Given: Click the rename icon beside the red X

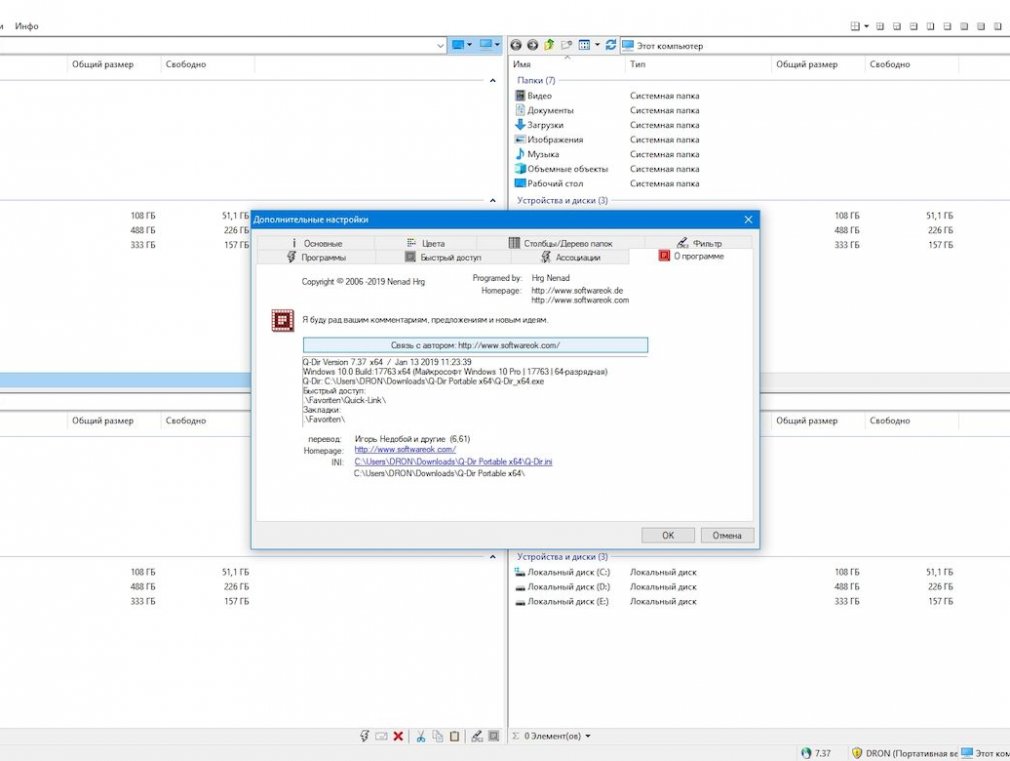Looking at the screenshot, I should (381, 736).
